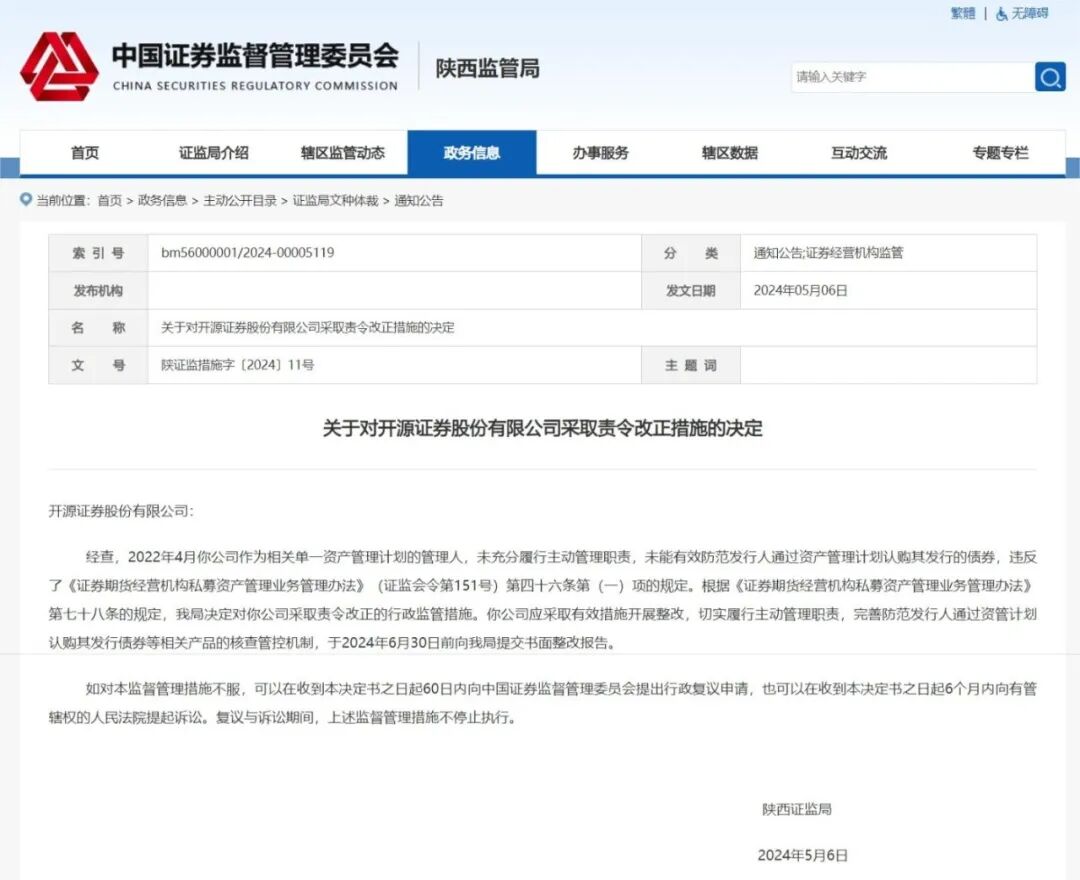Open the 办事服务 navigation tab
Image resolution: width=1080 pixels, height=880 pixels.
(601, 152)
